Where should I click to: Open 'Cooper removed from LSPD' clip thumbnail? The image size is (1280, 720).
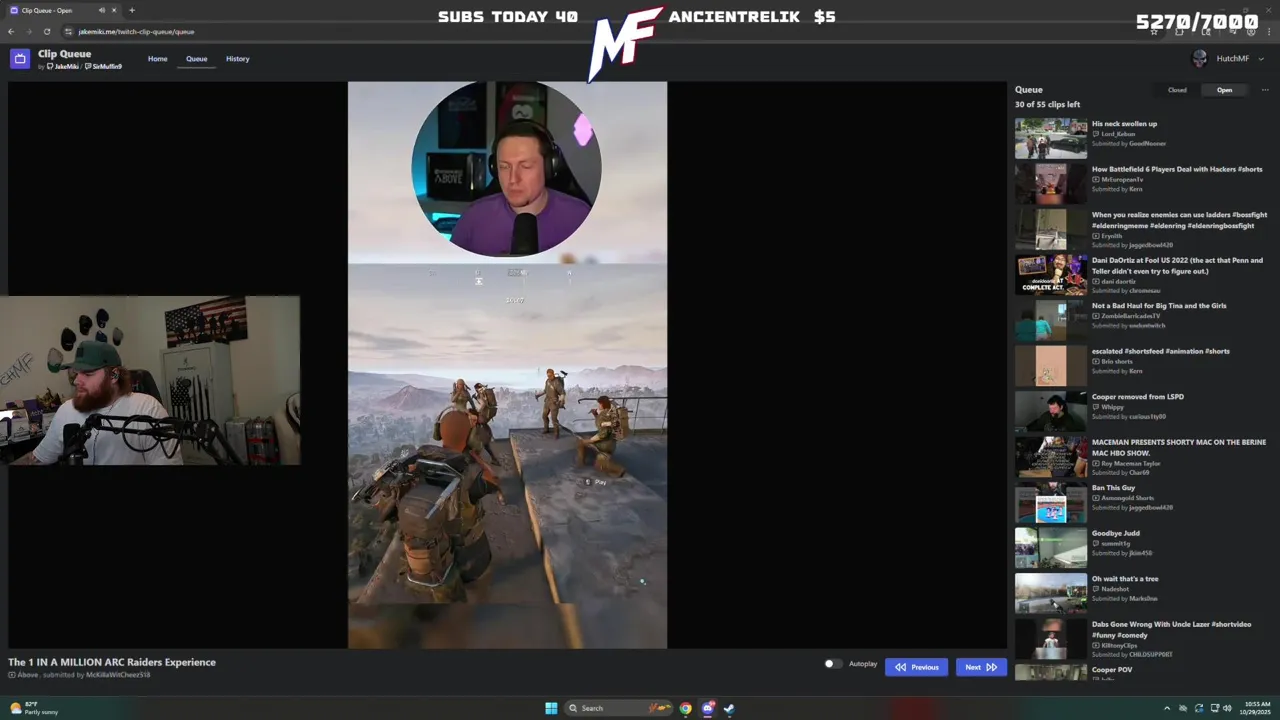[1051, 412]
